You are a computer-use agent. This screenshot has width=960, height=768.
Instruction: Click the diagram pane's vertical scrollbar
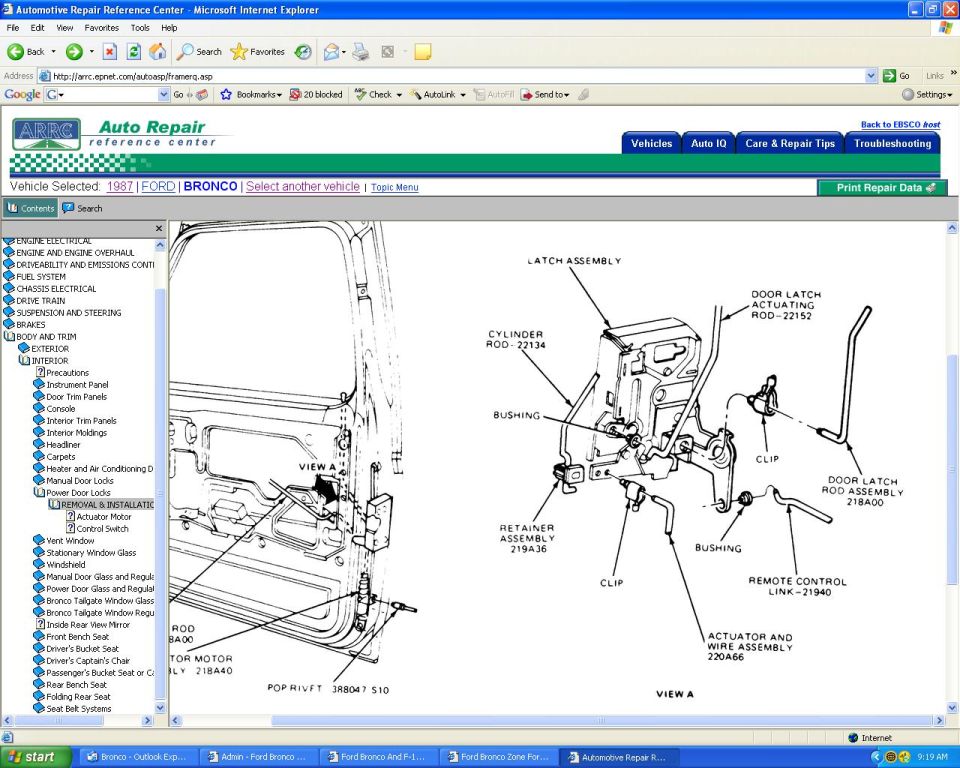pyautogui.click(x=952, y=469)
